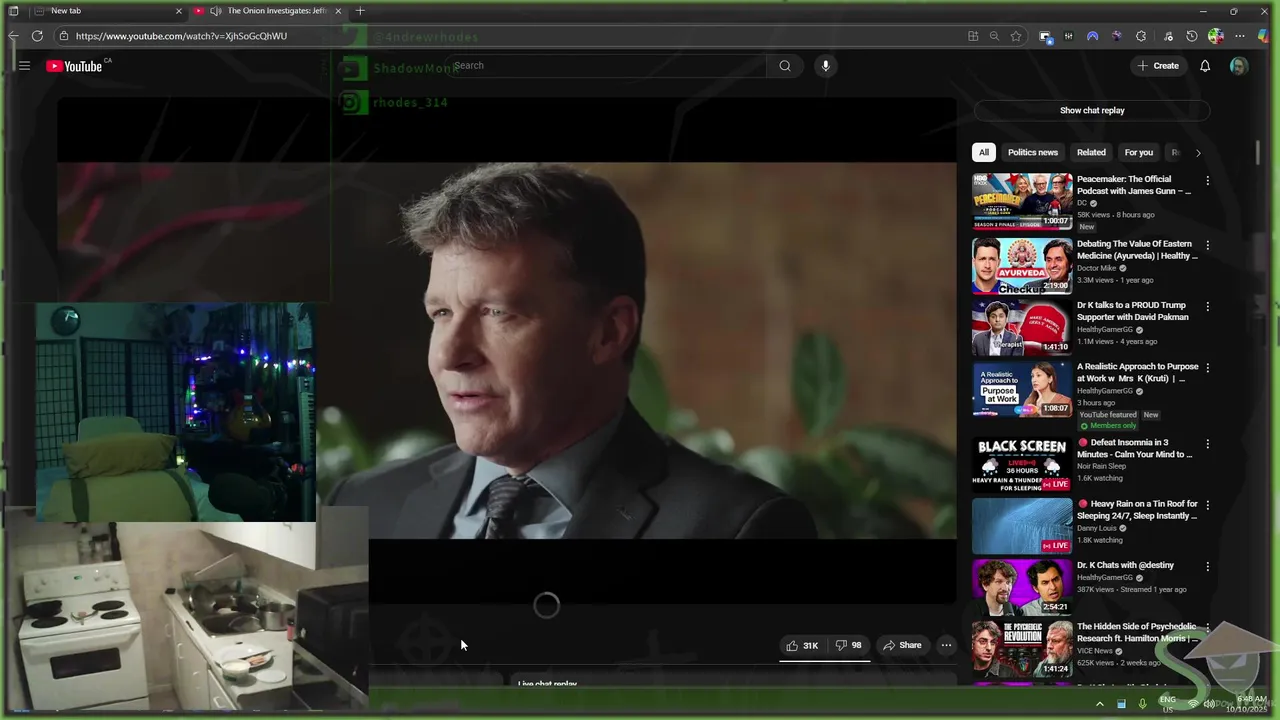Image resolution: width=1280 pixels, height=720 pixels.
Task: Select the For you filter chip
Action: (1138, 153)
